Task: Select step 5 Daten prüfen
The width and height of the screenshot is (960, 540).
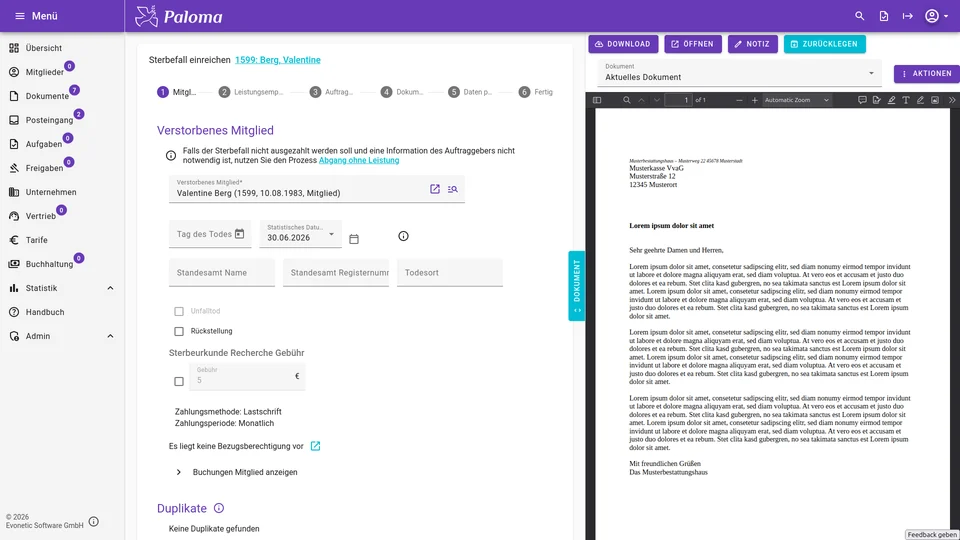Action: point(470,92)
